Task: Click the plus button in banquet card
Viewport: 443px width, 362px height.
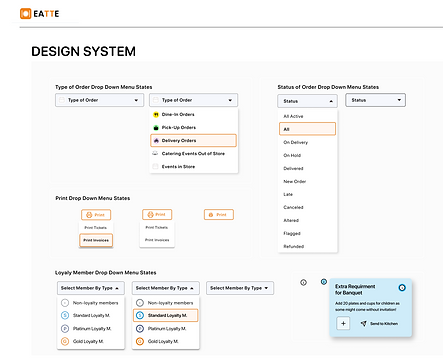Action: 343,323
